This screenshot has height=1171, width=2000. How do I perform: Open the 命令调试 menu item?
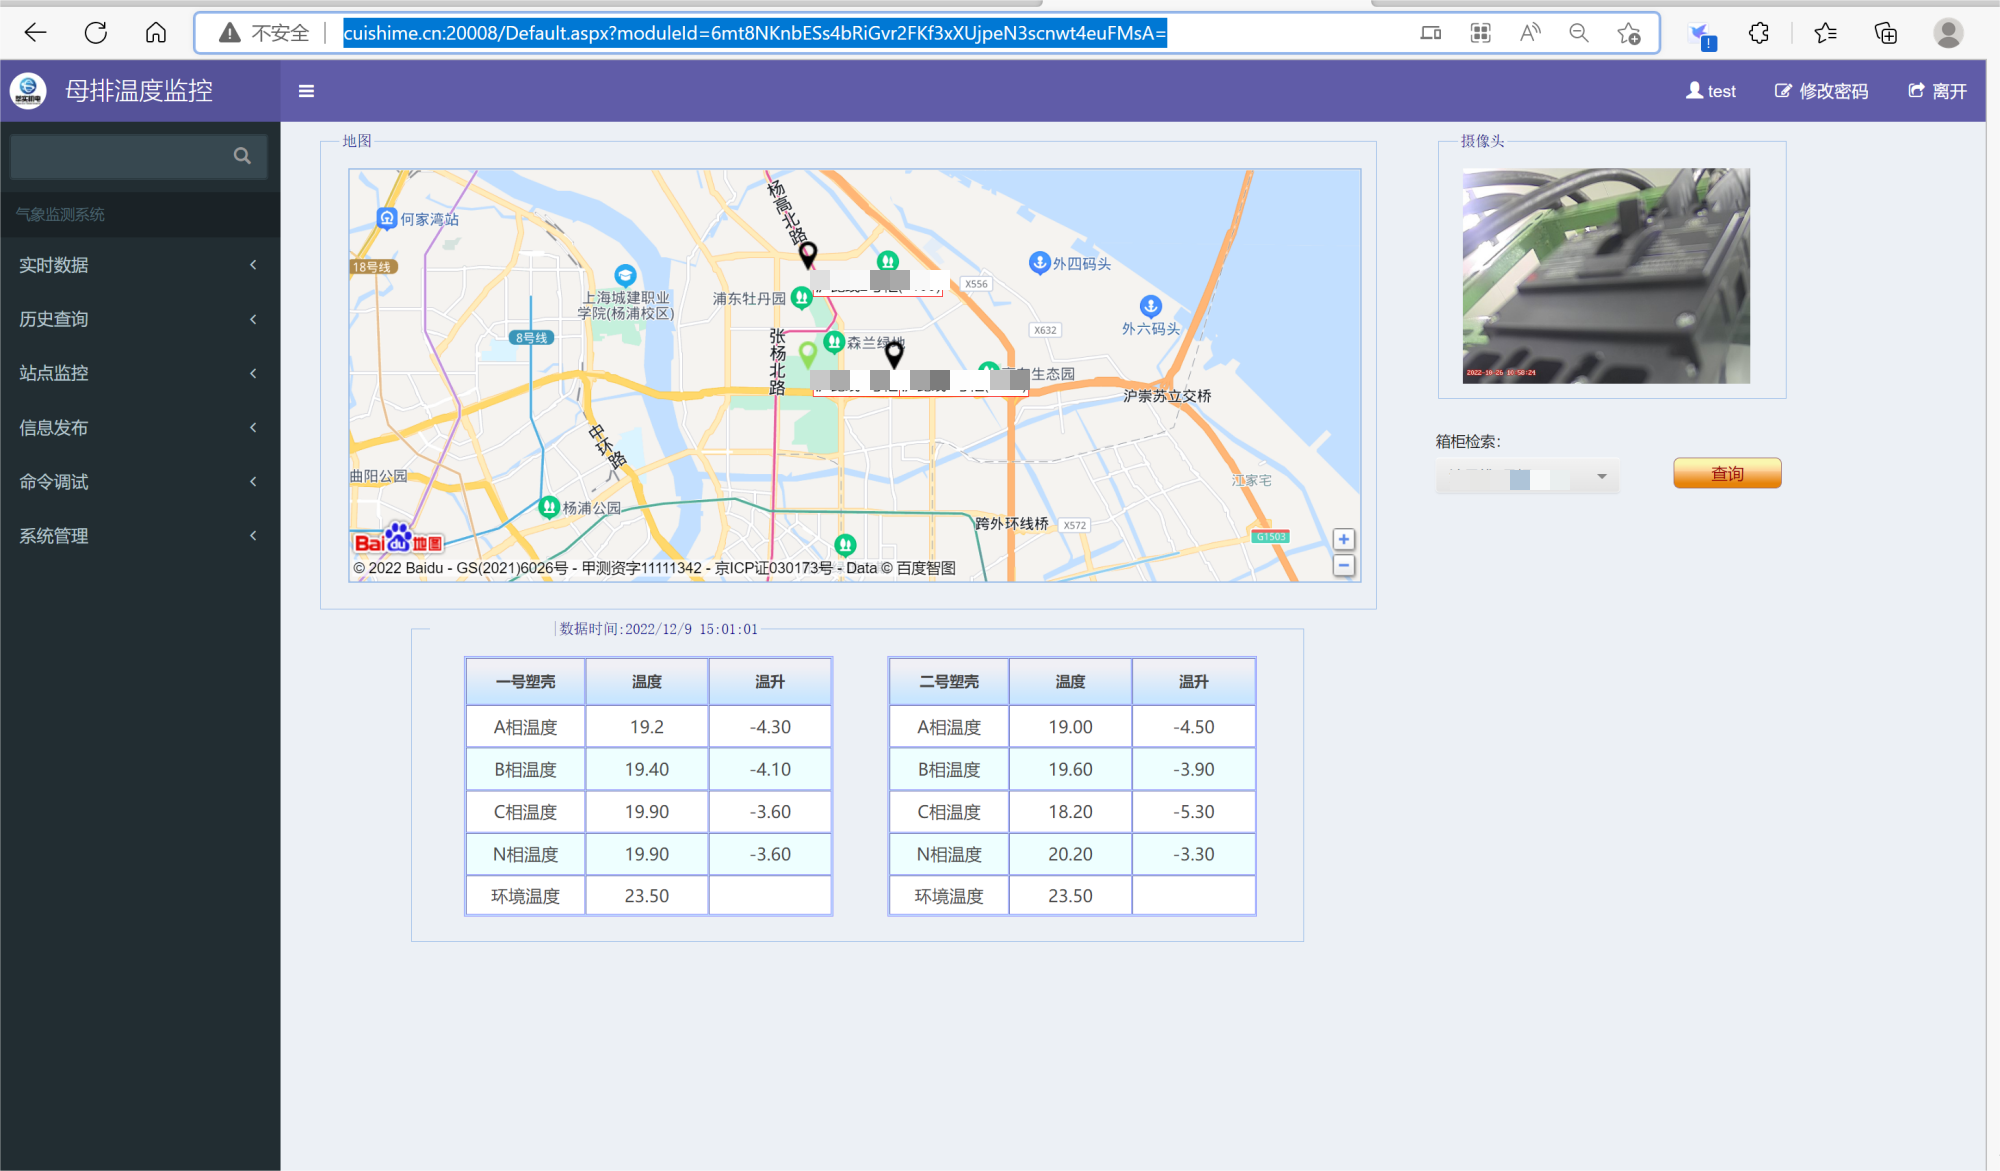(139, 482)
